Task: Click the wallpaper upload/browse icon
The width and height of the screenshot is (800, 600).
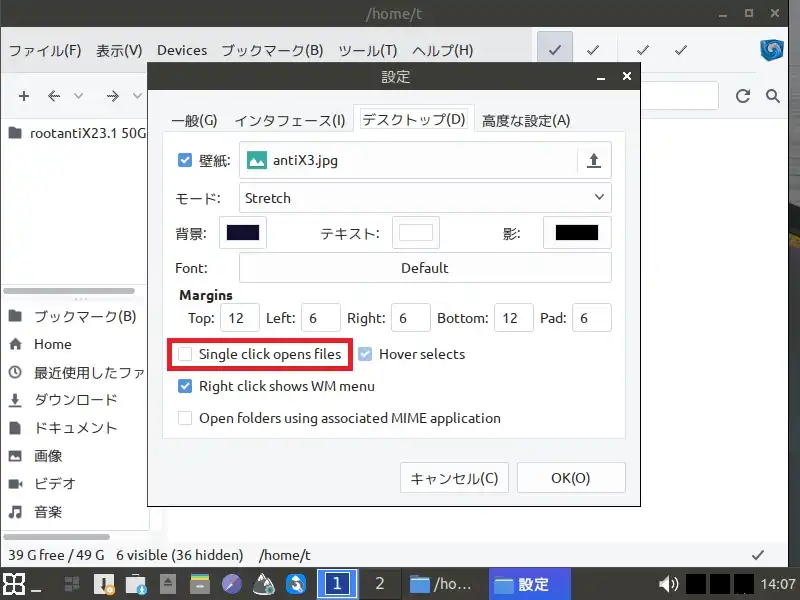Action: click(593, 160)
